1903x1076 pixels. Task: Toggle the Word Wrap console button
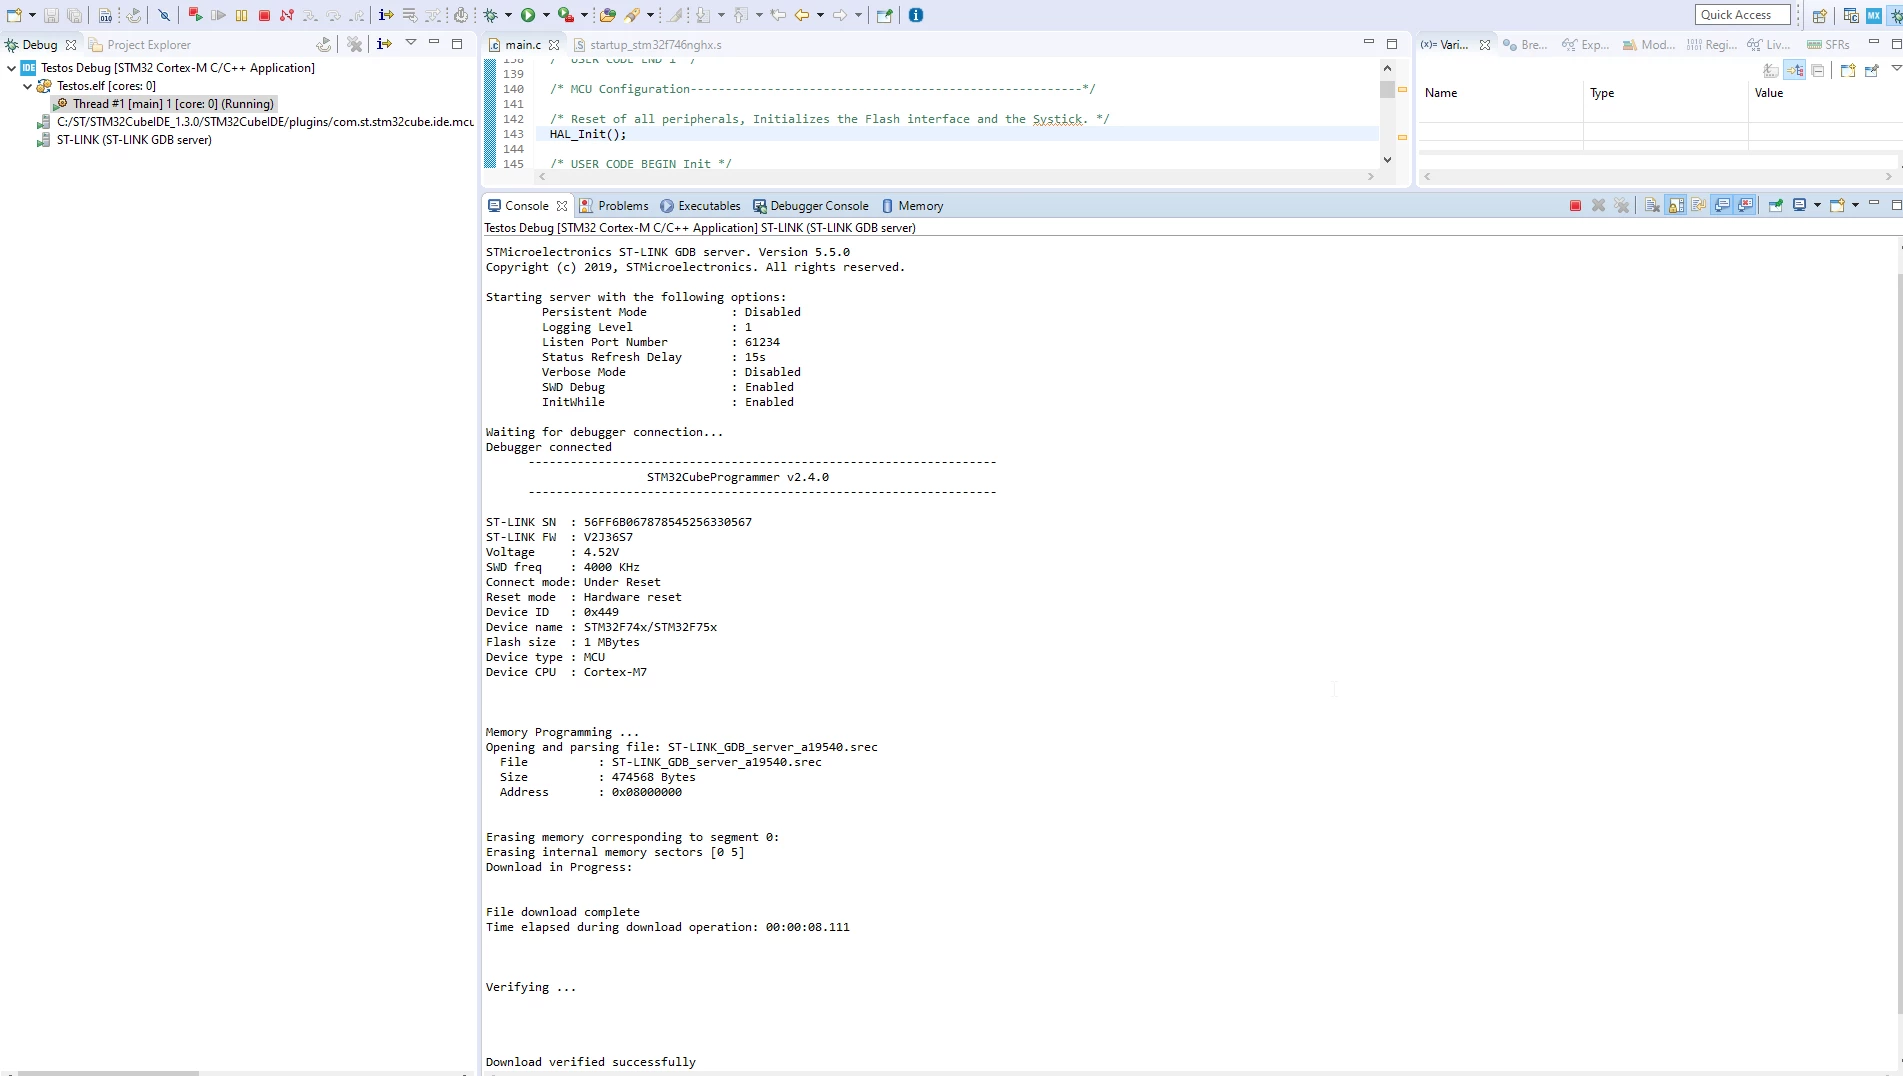click(1698, 206)
